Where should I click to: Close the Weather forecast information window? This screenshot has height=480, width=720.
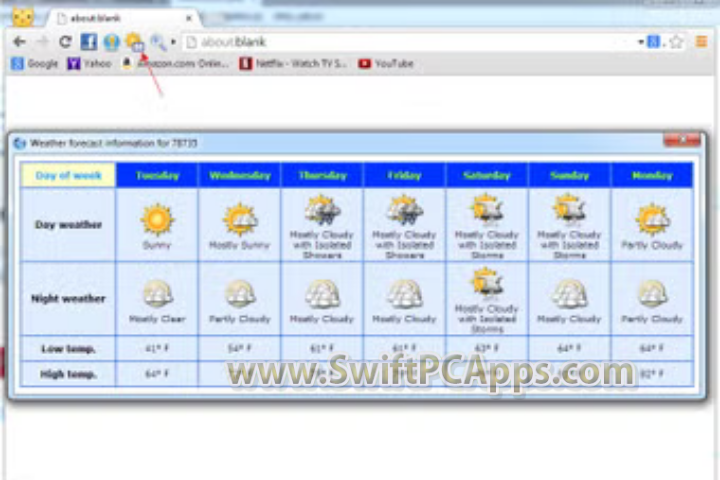682,139
